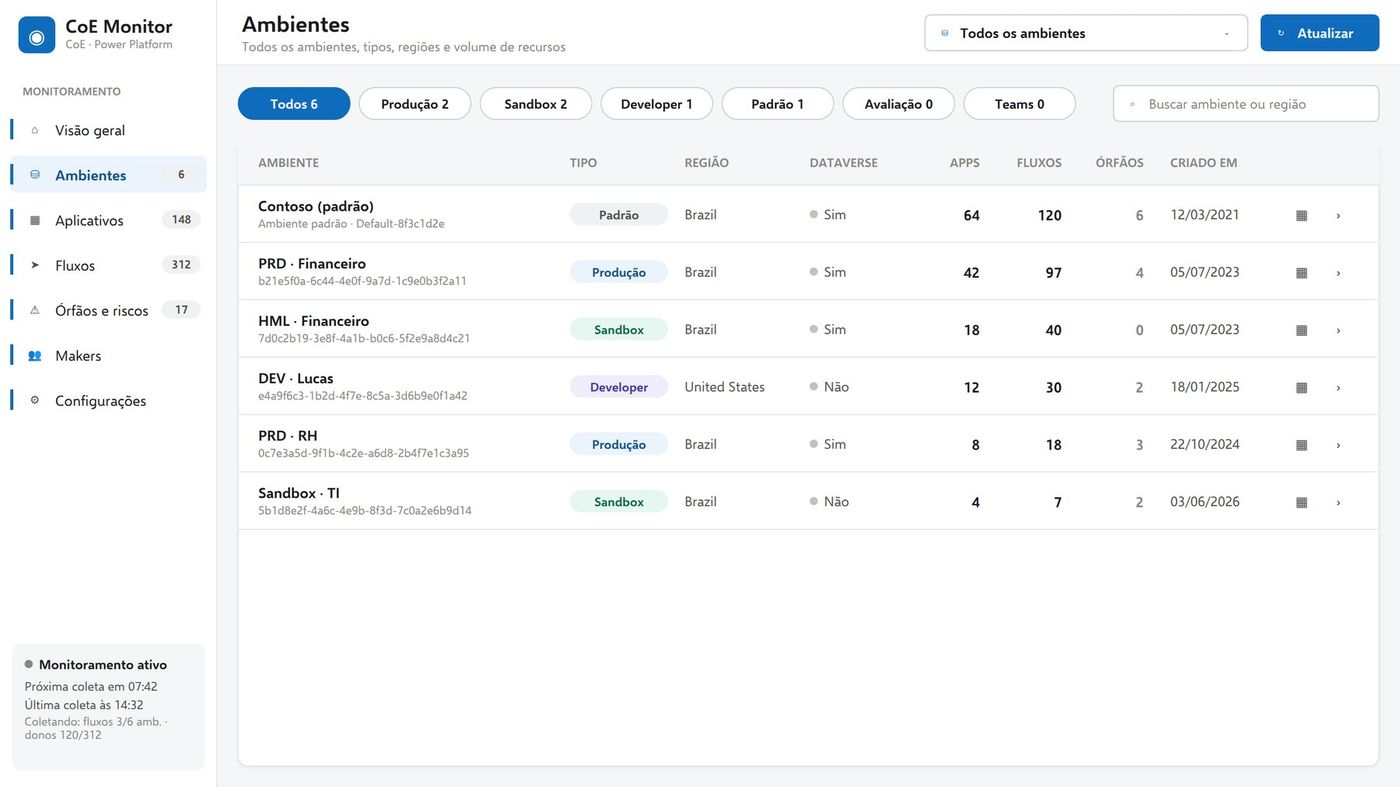Sort by REGIÃO column header
Image resolution: width=1400 pixels, height=787 pixels.
point(707,163)
